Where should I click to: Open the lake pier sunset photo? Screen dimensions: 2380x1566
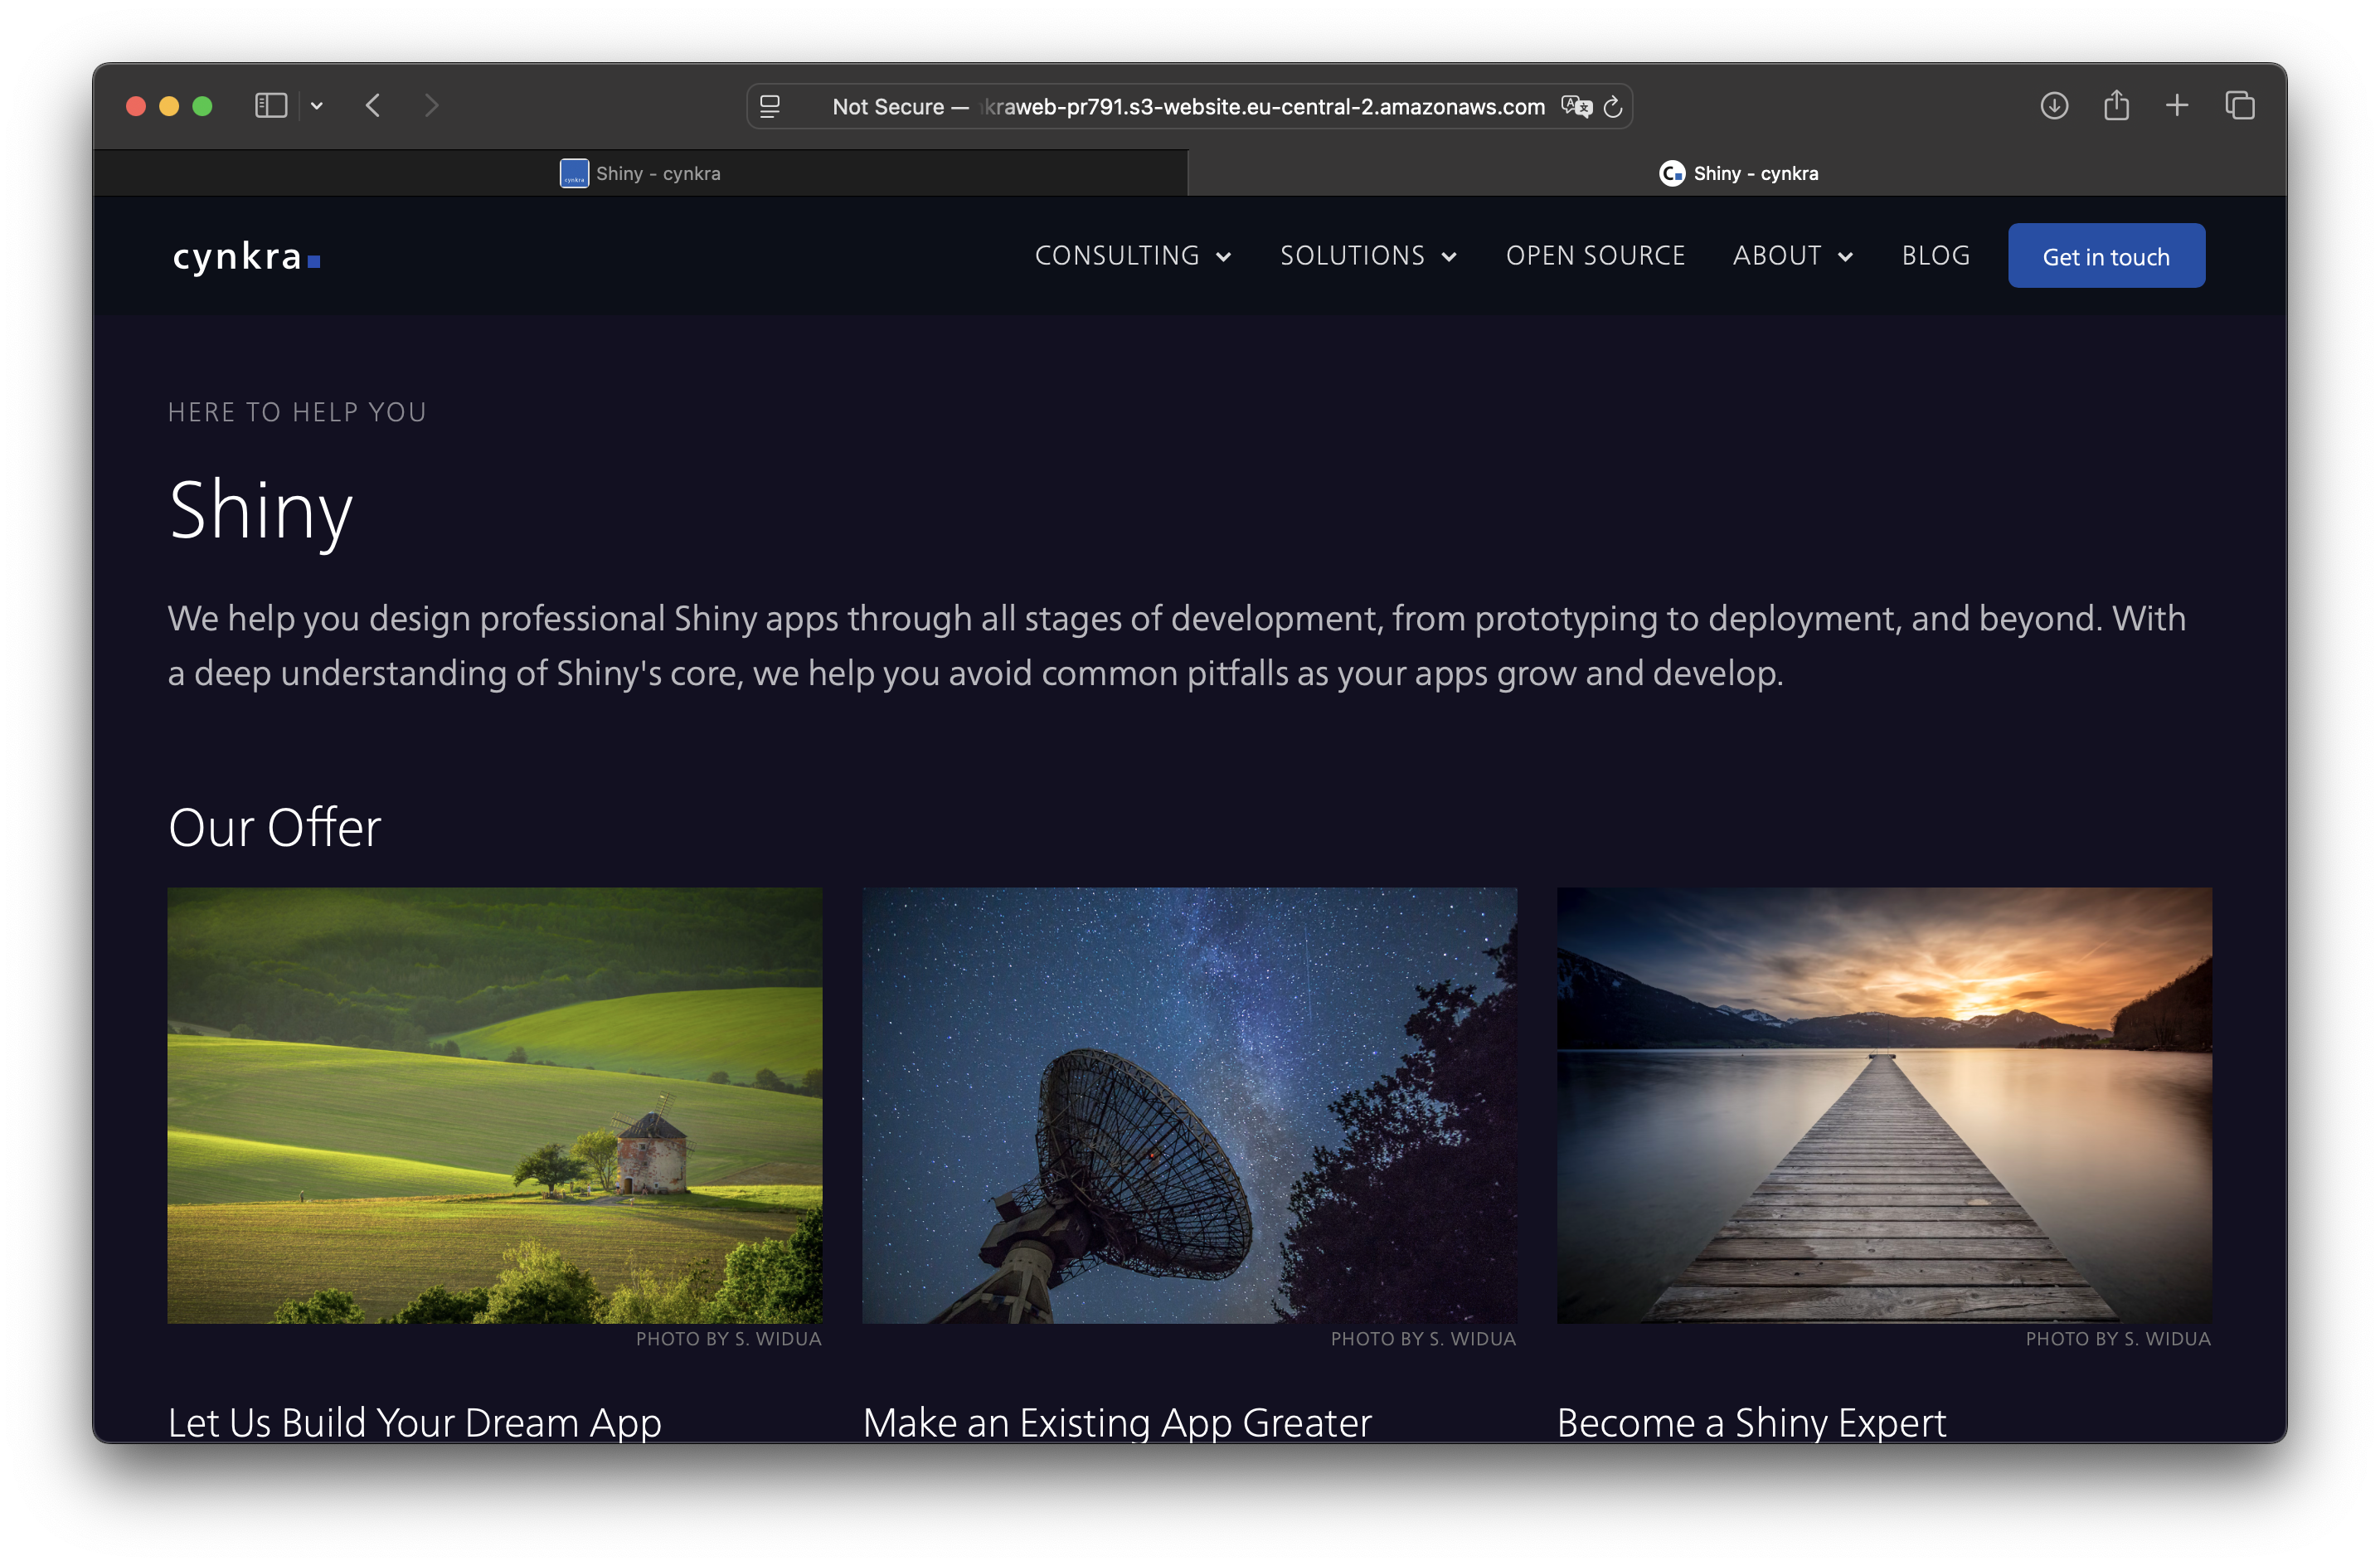(x=1884, y=1105)
